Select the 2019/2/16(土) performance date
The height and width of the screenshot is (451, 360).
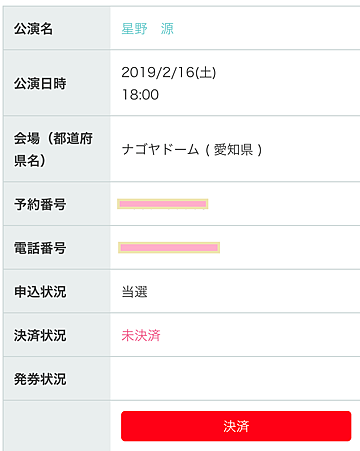coord(169,72)
